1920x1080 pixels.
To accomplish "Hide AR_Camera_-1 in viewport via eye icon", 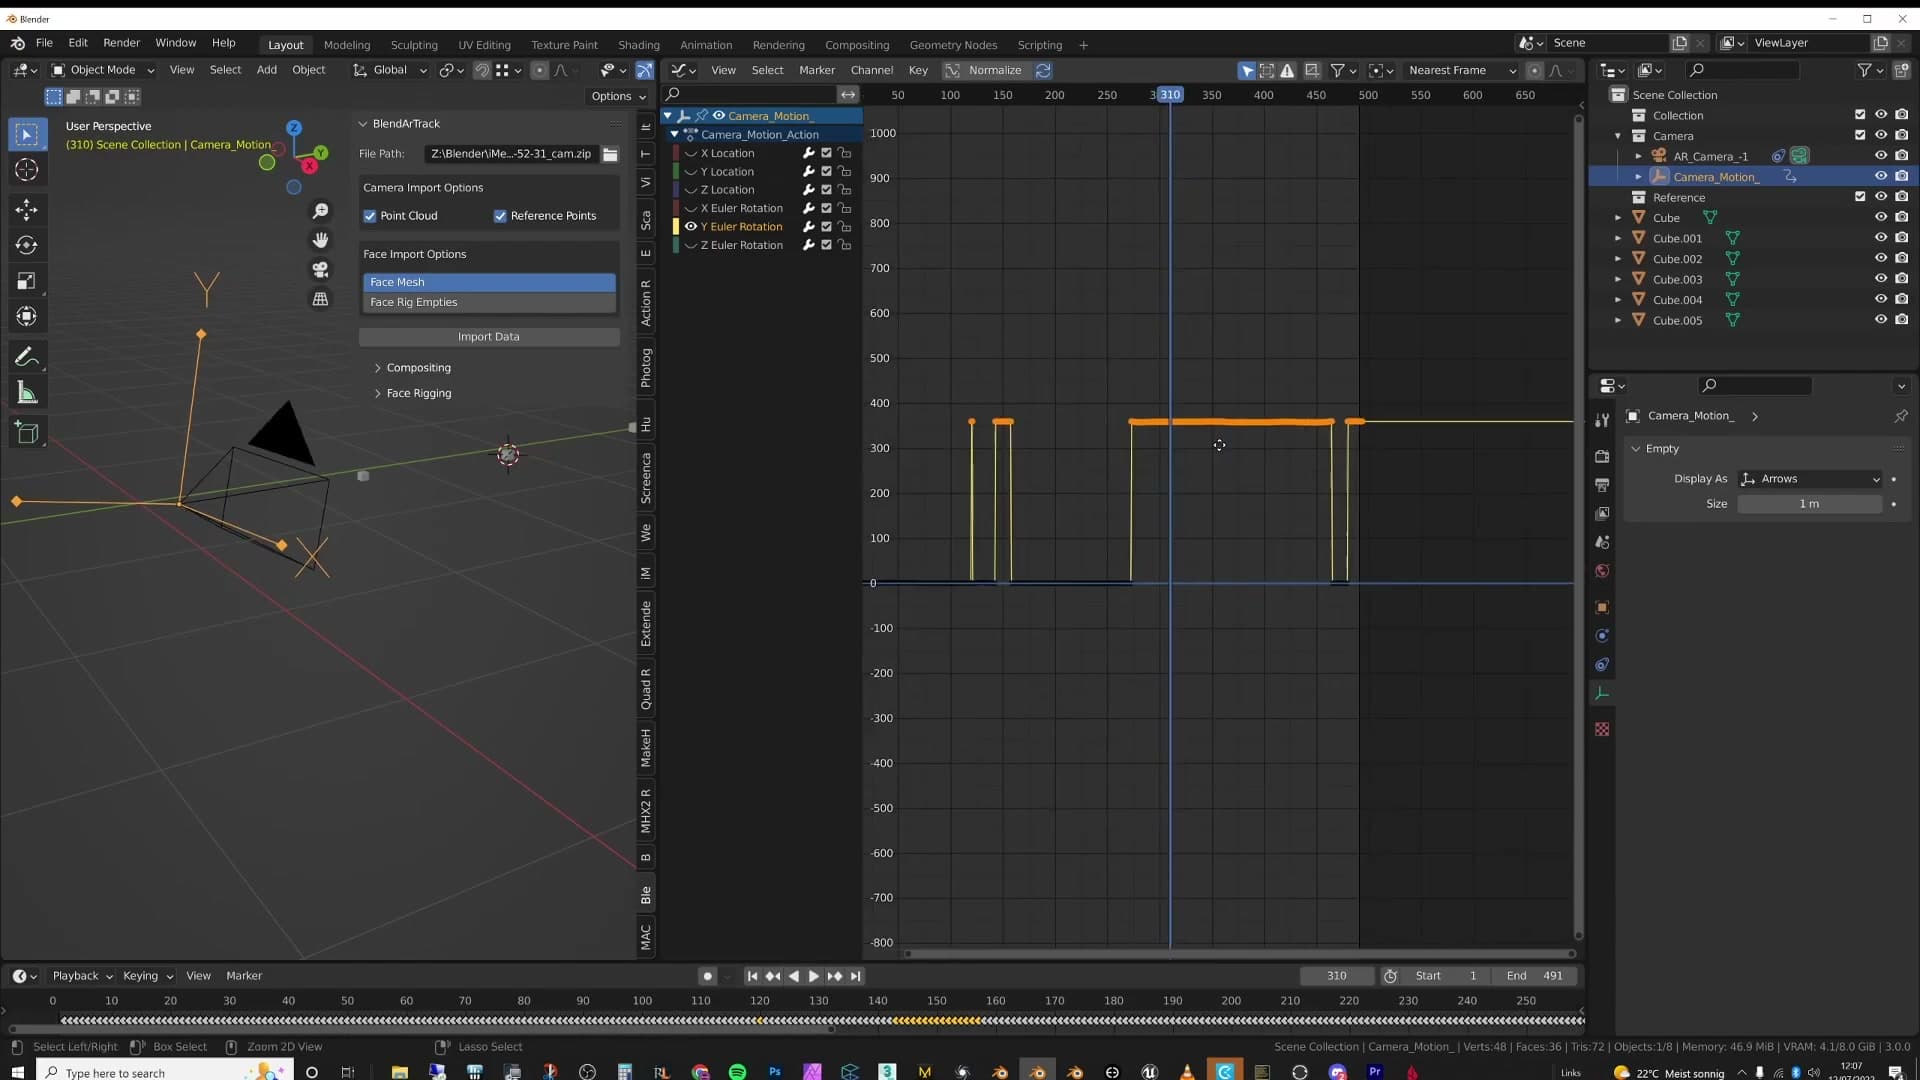I will coord(1880,156).
